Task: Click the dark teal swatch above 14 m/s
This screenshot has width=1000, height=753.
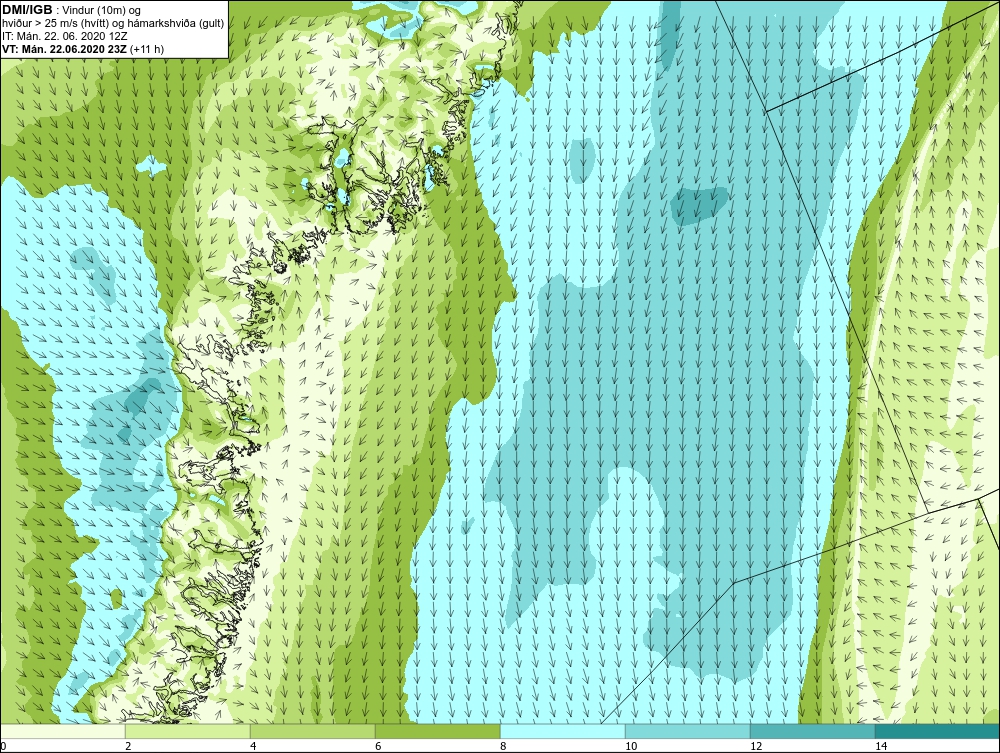Action: [x=938, y=731]
